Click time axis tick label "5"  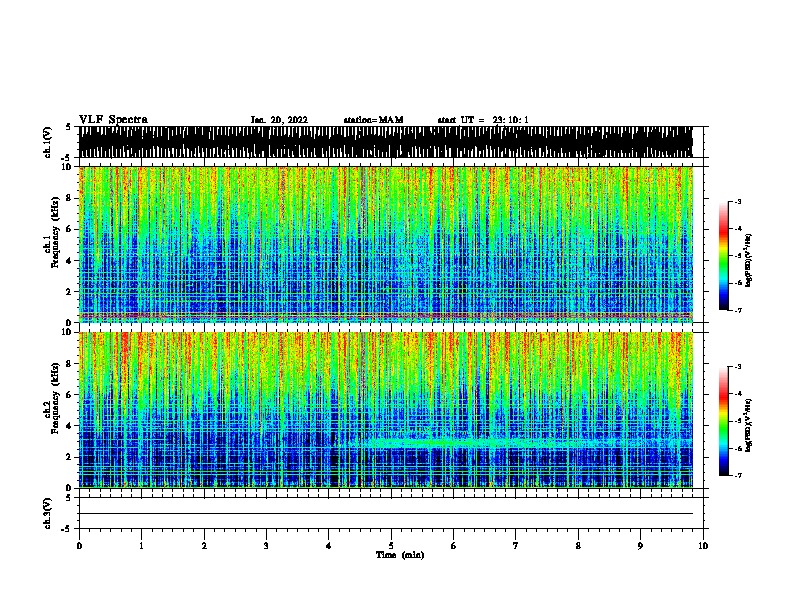click(x=391, y=546)
